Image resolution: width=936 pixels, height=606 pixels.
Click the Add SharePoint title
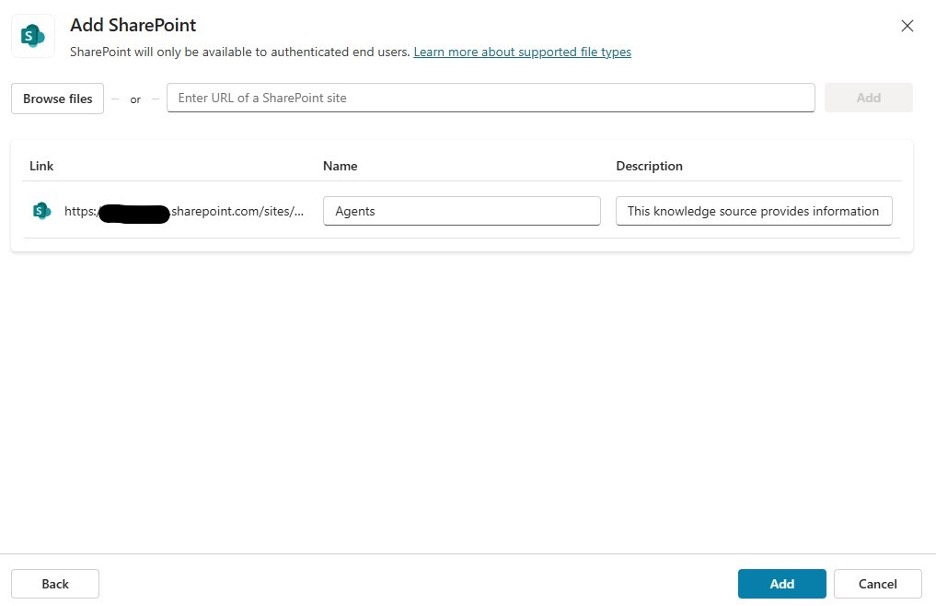click(133, 25)
